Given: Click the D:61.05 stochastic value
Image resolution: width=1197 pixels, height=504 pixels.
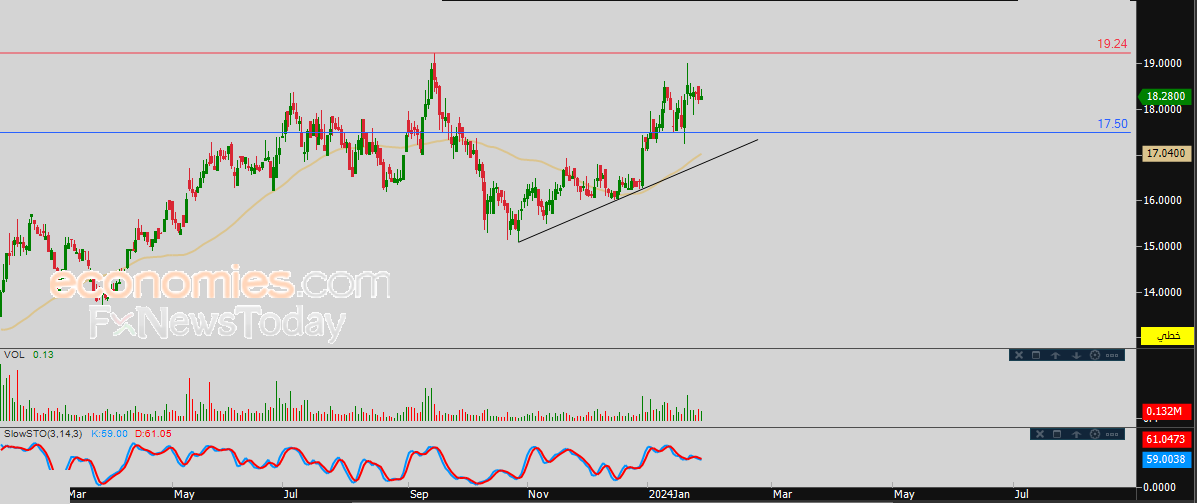Looking at the screenshot, I should 153,434.
